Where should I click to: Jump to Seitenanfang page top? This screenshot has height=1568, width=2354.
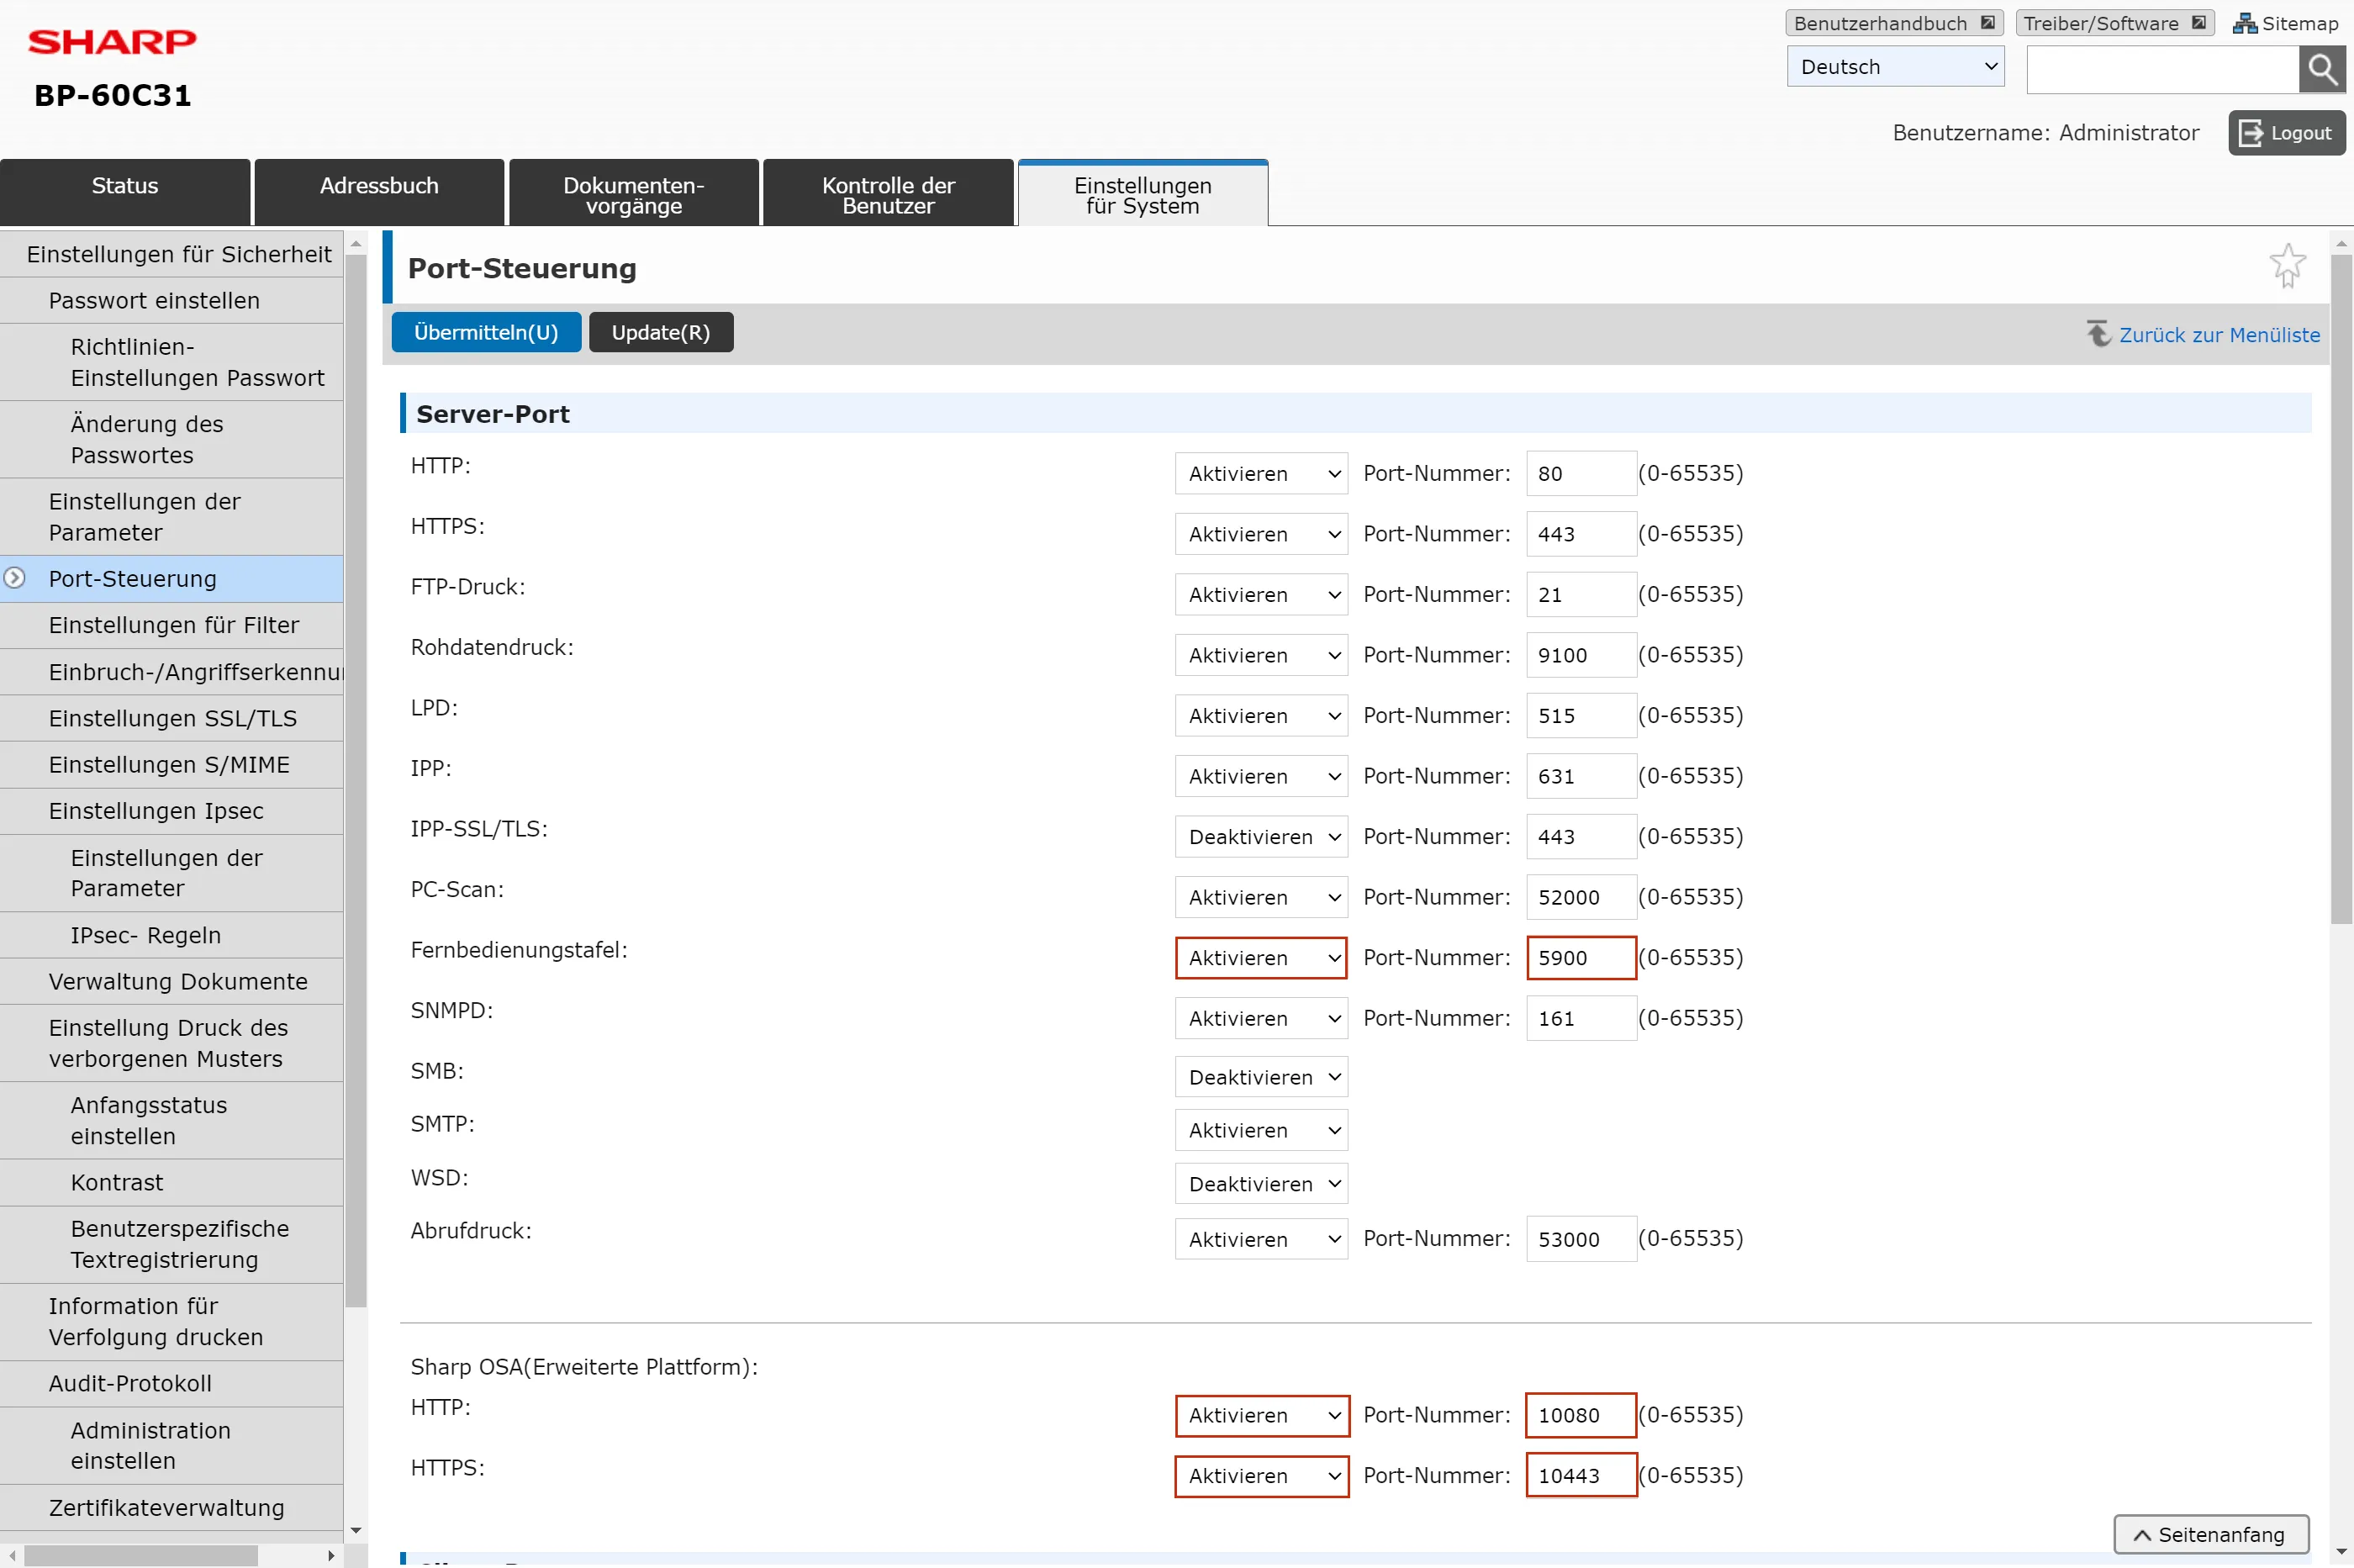tap(2210, 1534)
